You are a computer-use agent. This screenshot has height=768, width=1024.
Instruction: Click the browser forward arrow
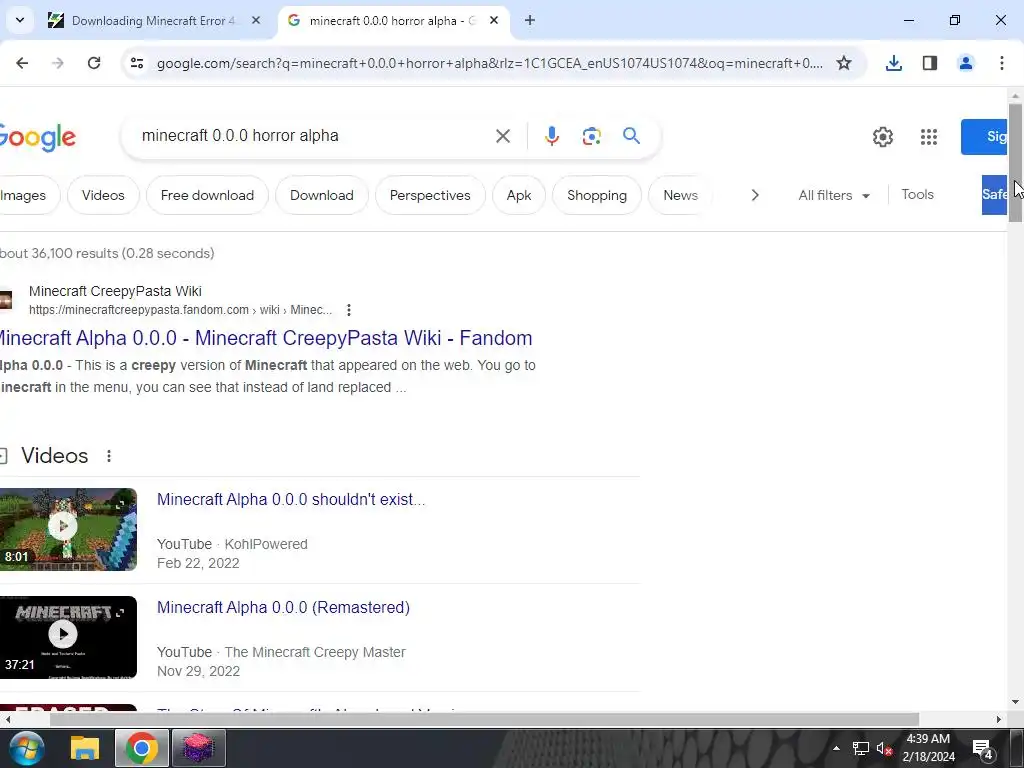[58, 63]
